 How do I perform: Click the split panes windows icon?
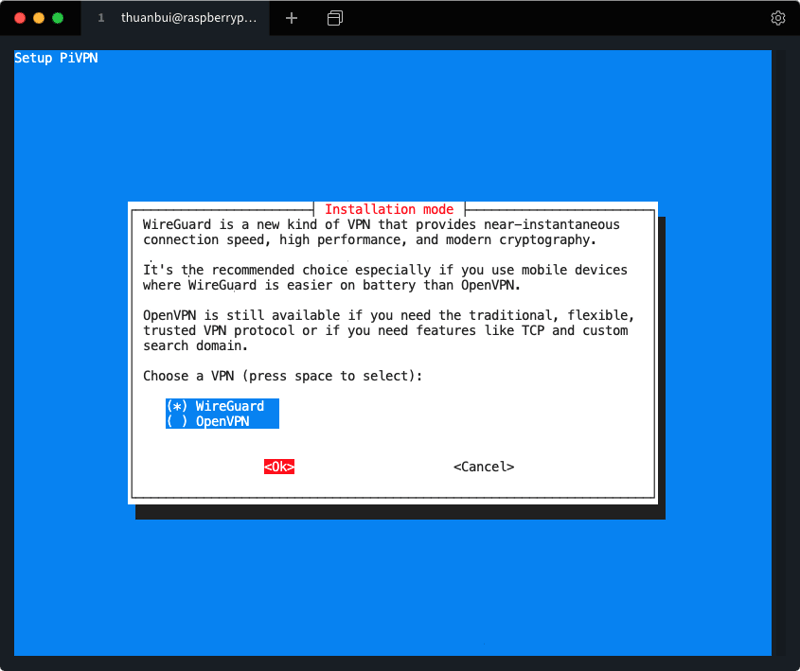pos(335,18)
